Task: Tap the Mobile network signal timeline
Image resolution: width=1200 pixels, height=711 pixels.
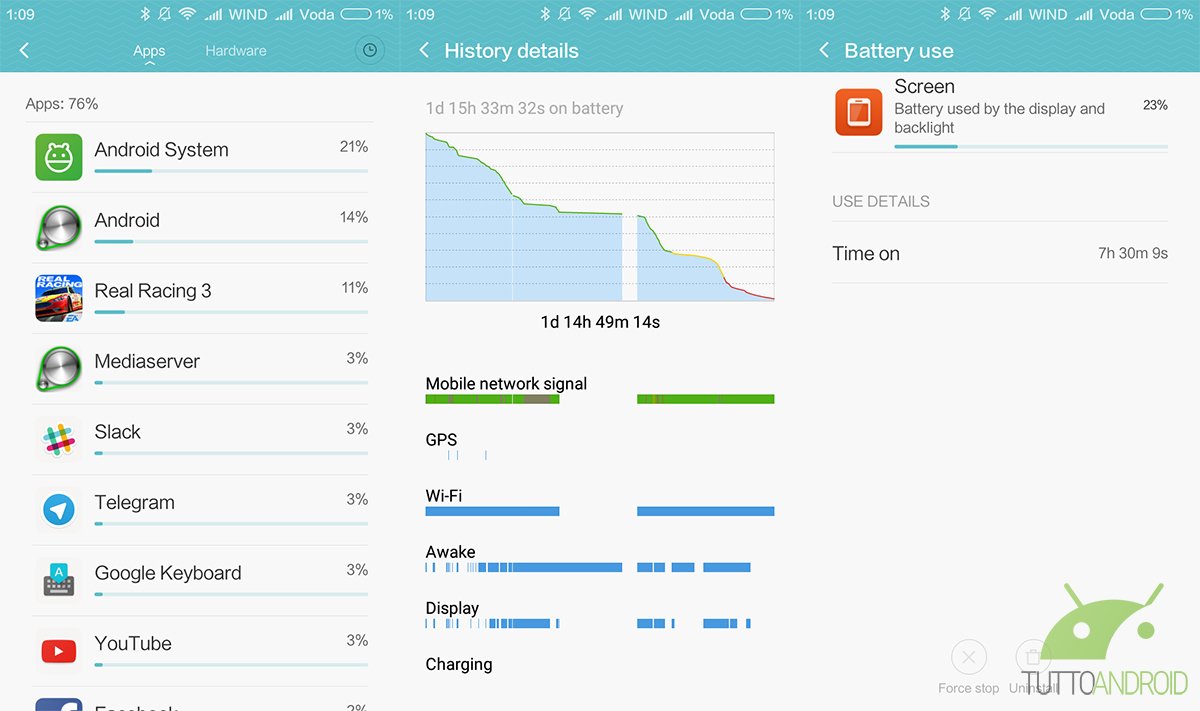Action: click(x=600, y=399)
